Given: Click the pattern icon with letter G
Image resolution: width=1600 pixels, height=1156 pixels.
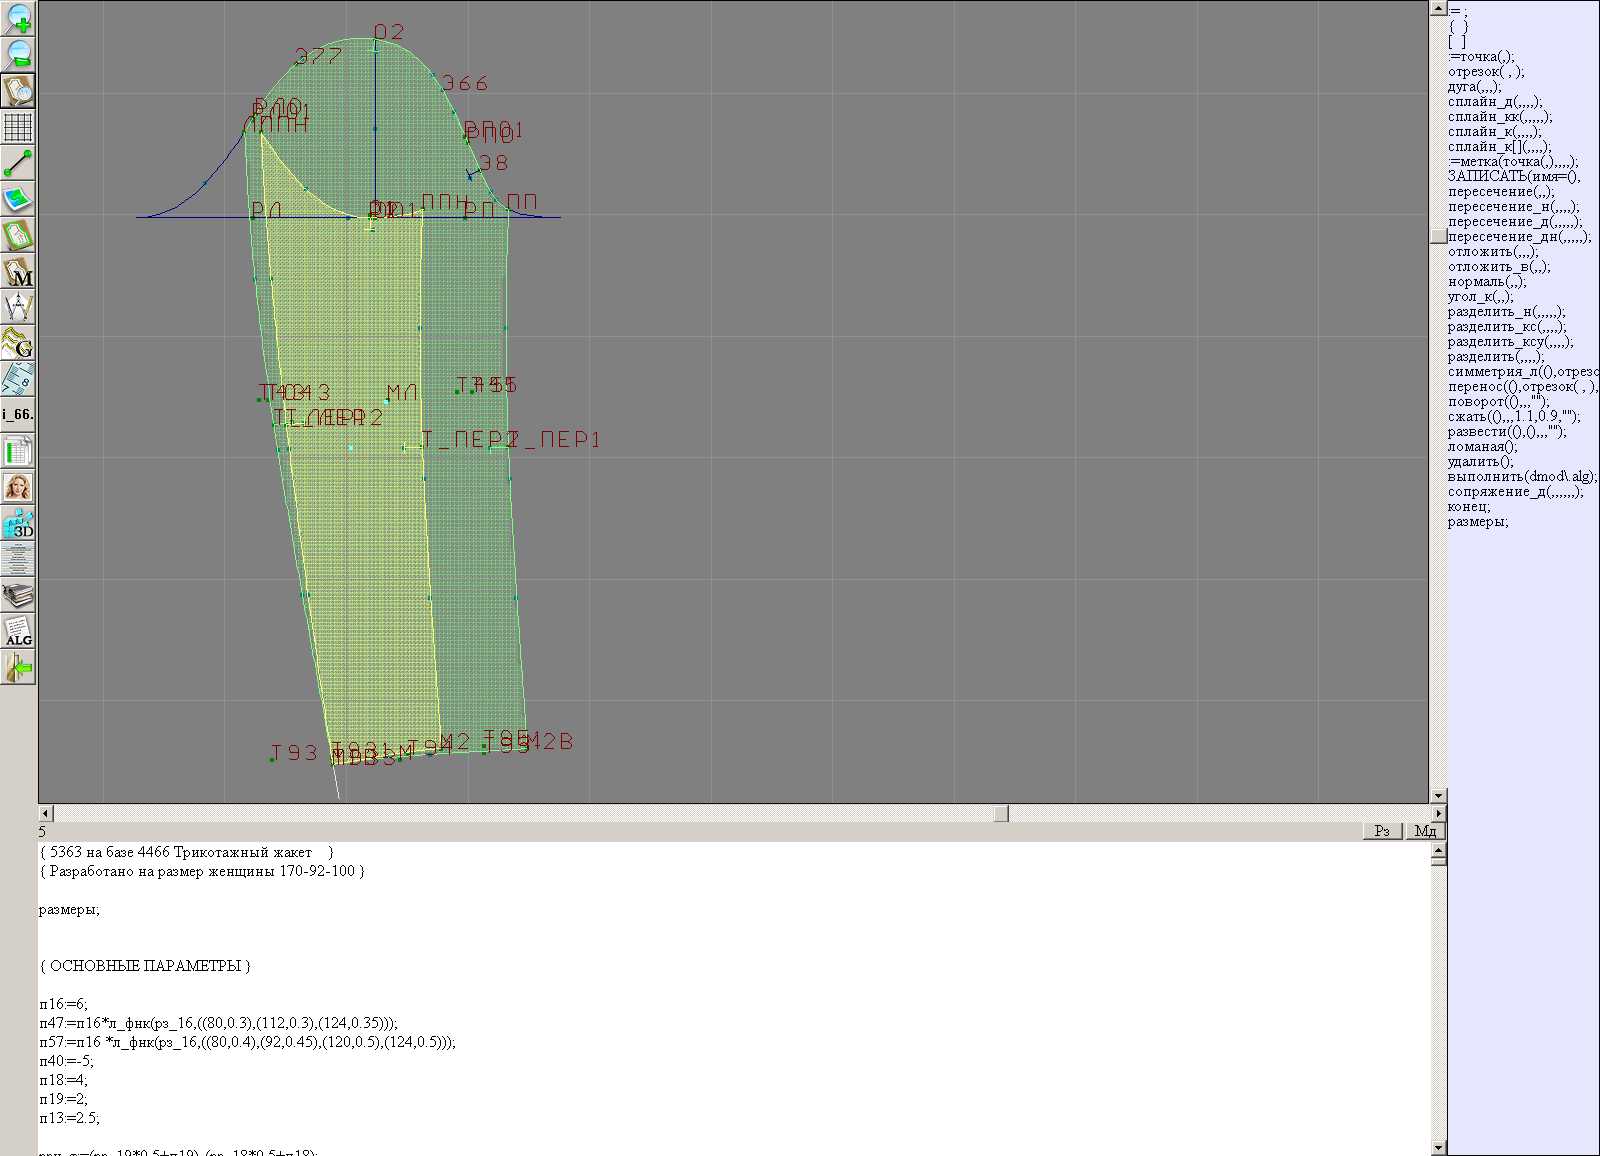Looking at the screenshot, I should click(18, 343).
